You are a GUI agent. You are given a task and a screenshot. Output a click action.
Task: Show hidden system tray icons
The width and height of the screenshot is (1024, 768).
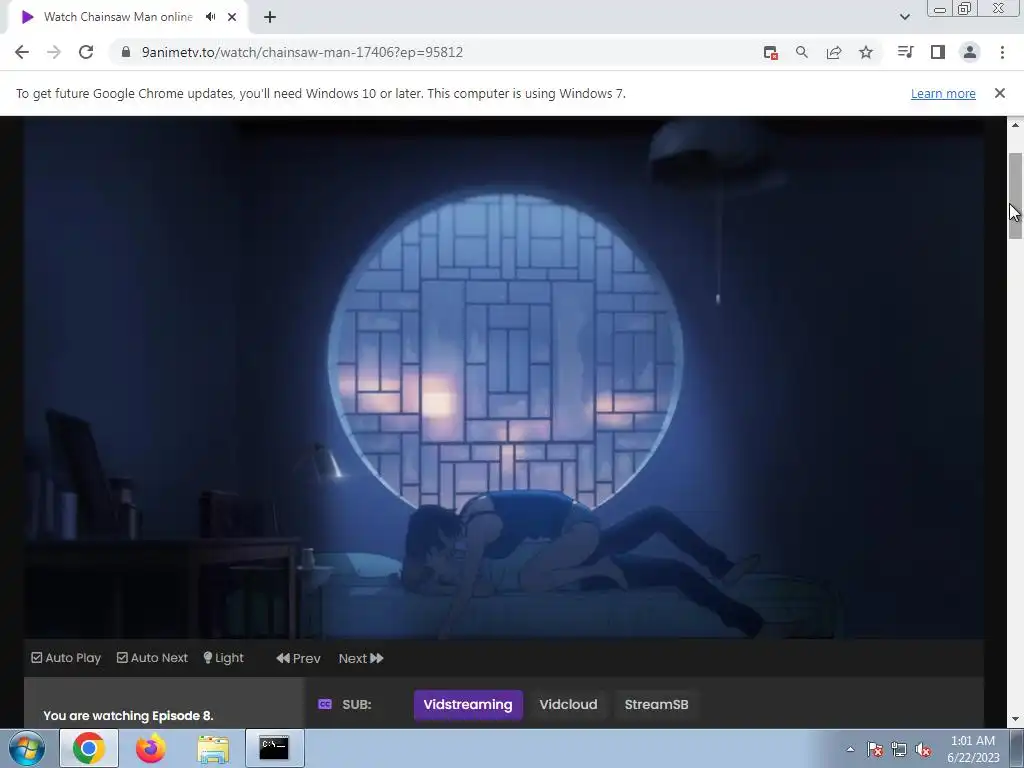point(850,749)
